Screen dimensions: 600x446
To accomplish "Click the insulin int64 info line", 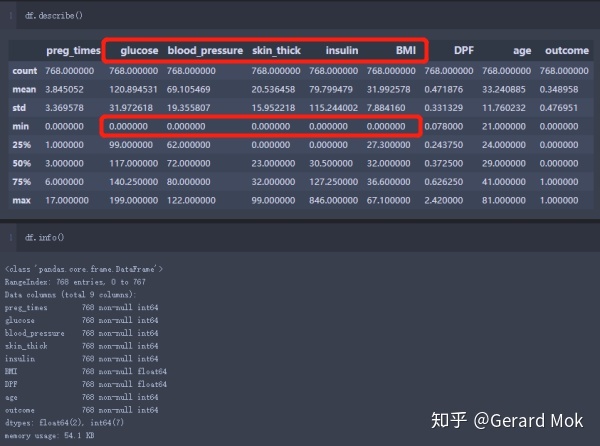I will [x=82, y=359].
